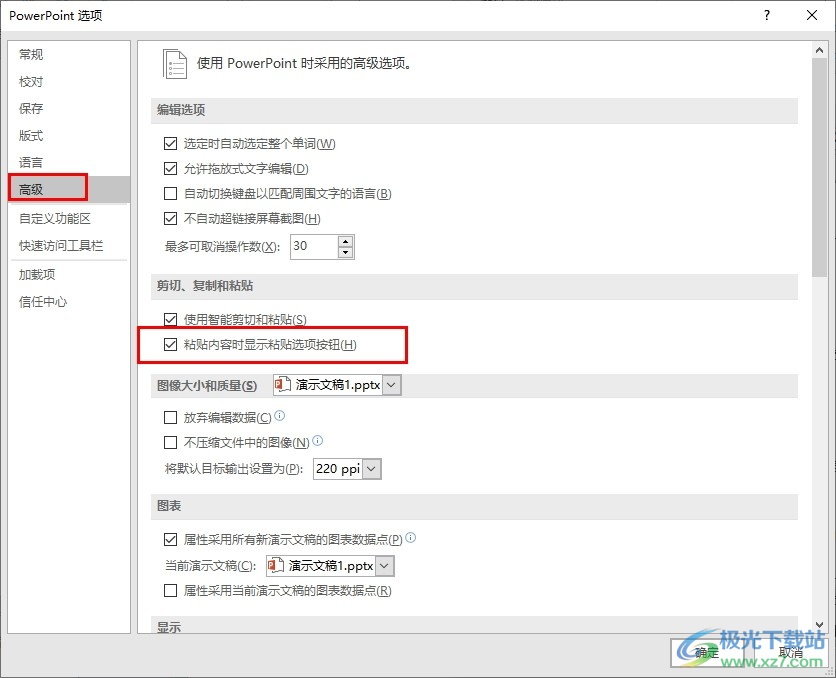Click the vertical scrollbar thumb
This screenshot has height=678, width=836.
[819, 168]
